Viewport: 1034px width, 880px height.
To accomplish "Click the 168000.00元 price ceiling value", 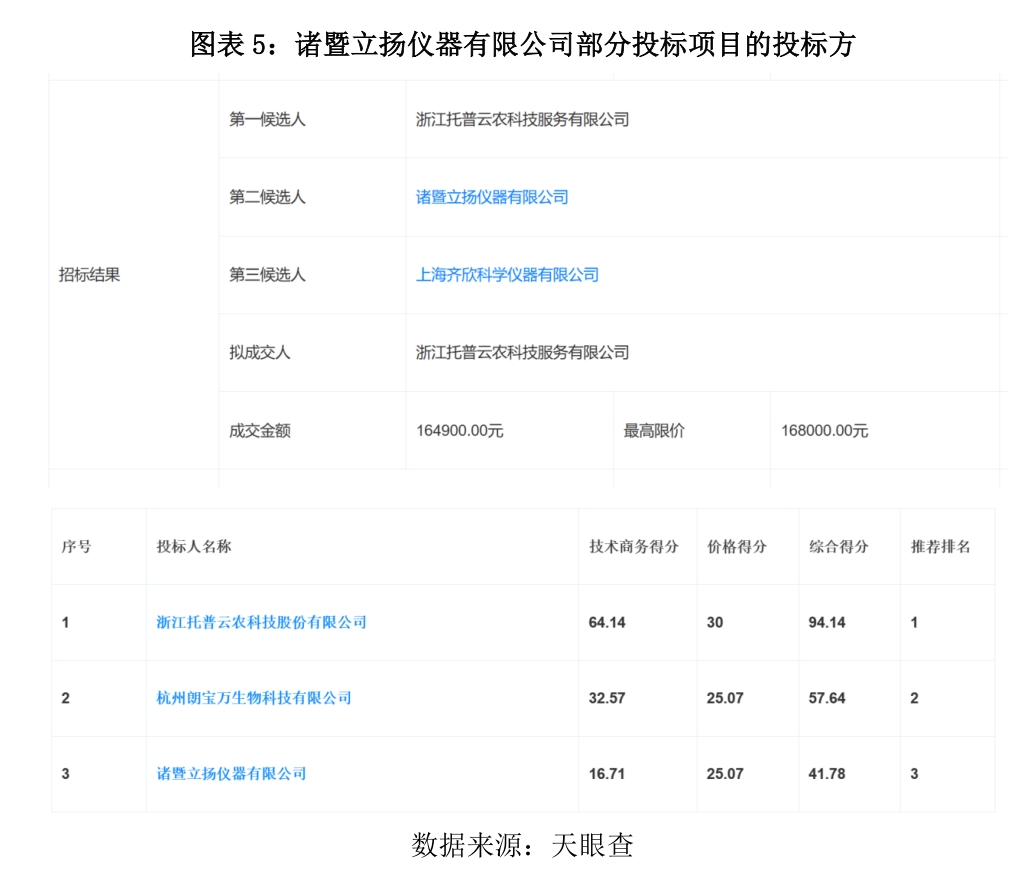I will click(824, 431).
